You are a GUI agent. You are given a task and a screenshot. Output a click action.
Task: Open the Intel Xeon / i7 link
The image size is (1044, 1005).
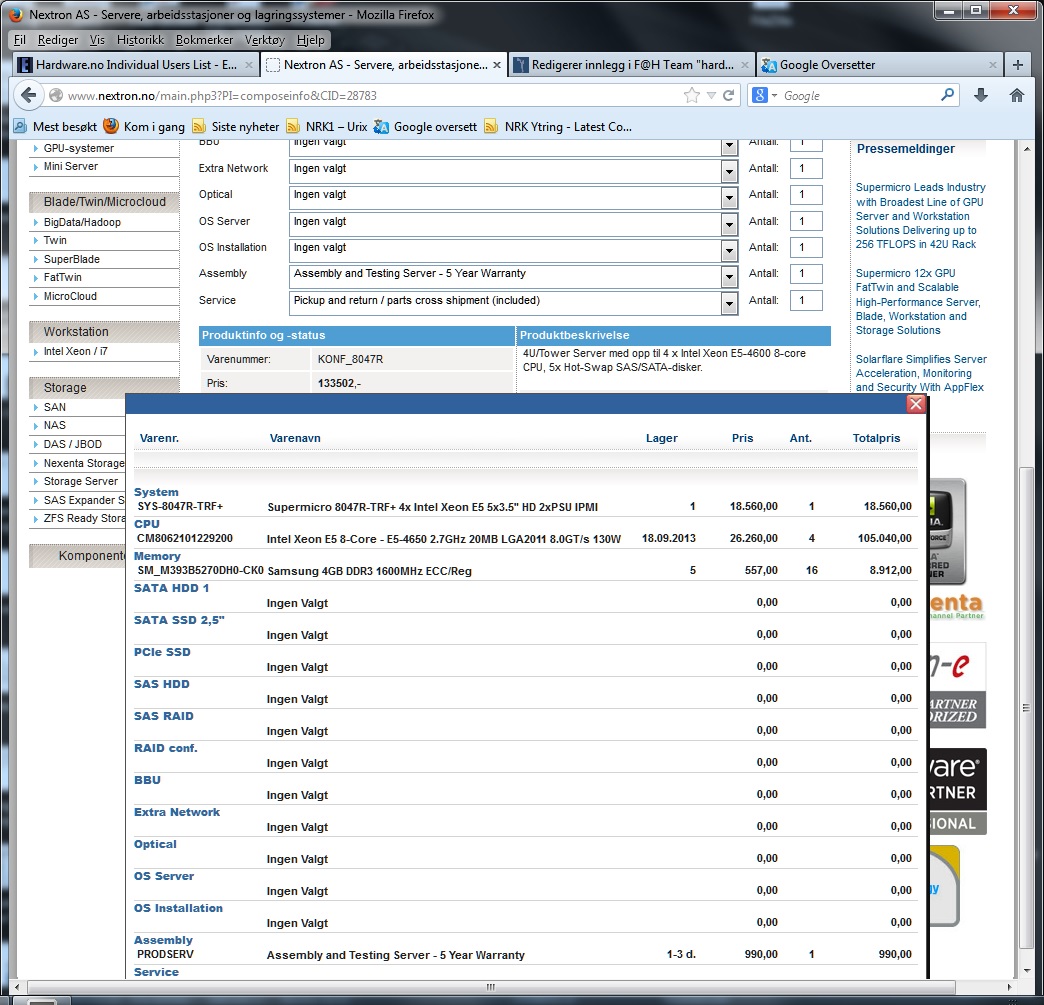coord(75,351)
